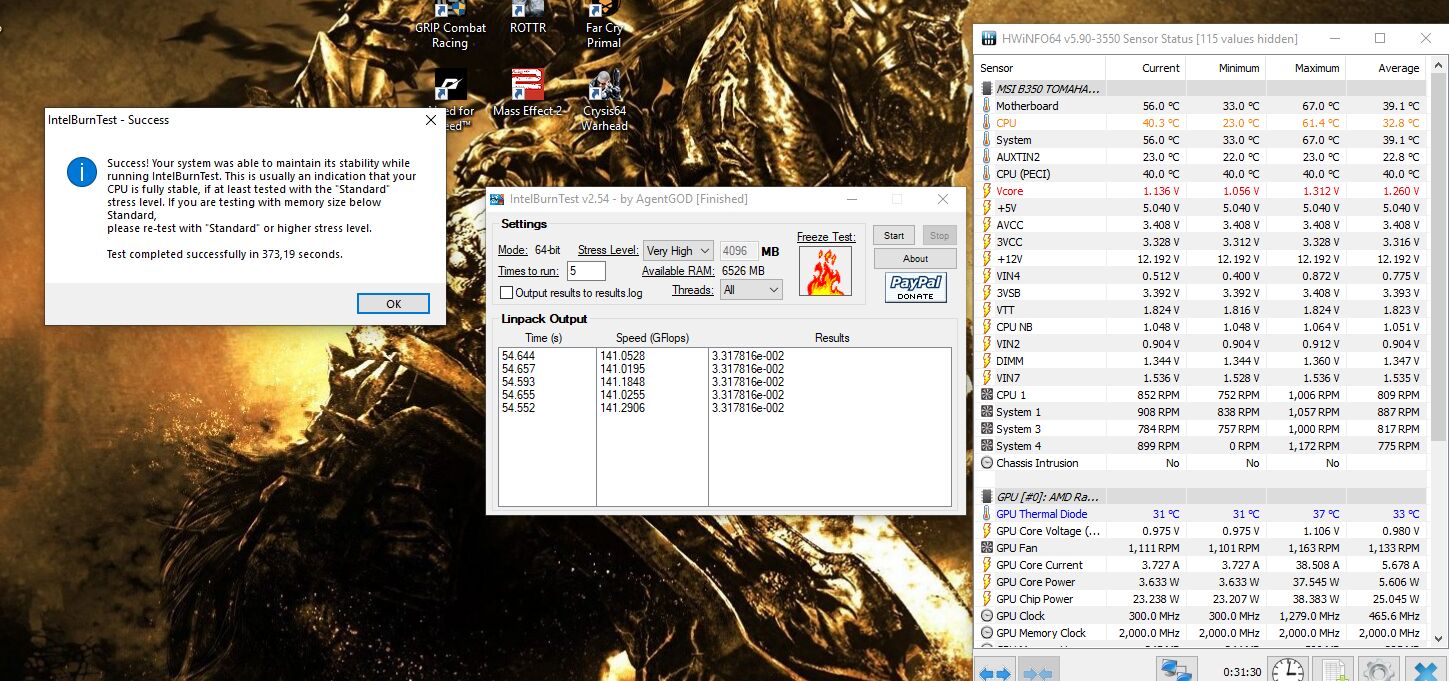1449x681 pixels.
Task: Open Need for Speed desktop shortcut
Action: pos(451,100)
